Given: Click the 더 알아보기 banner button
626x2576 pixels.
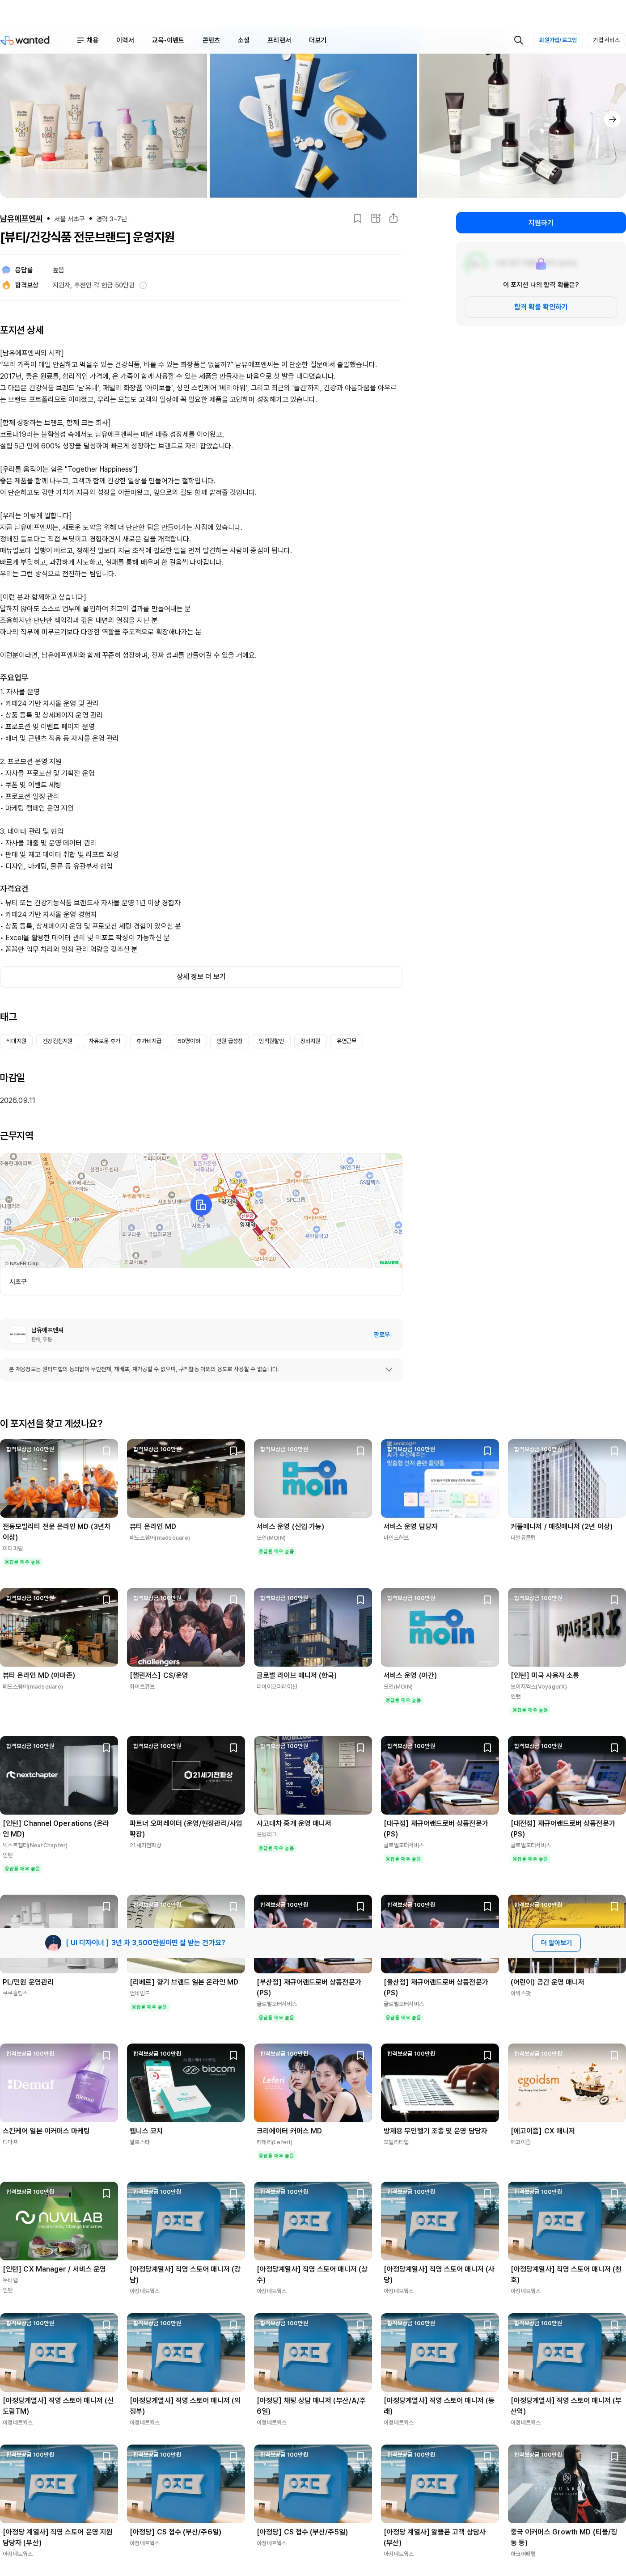Looking at the screenshot, I should point(556,1942).
